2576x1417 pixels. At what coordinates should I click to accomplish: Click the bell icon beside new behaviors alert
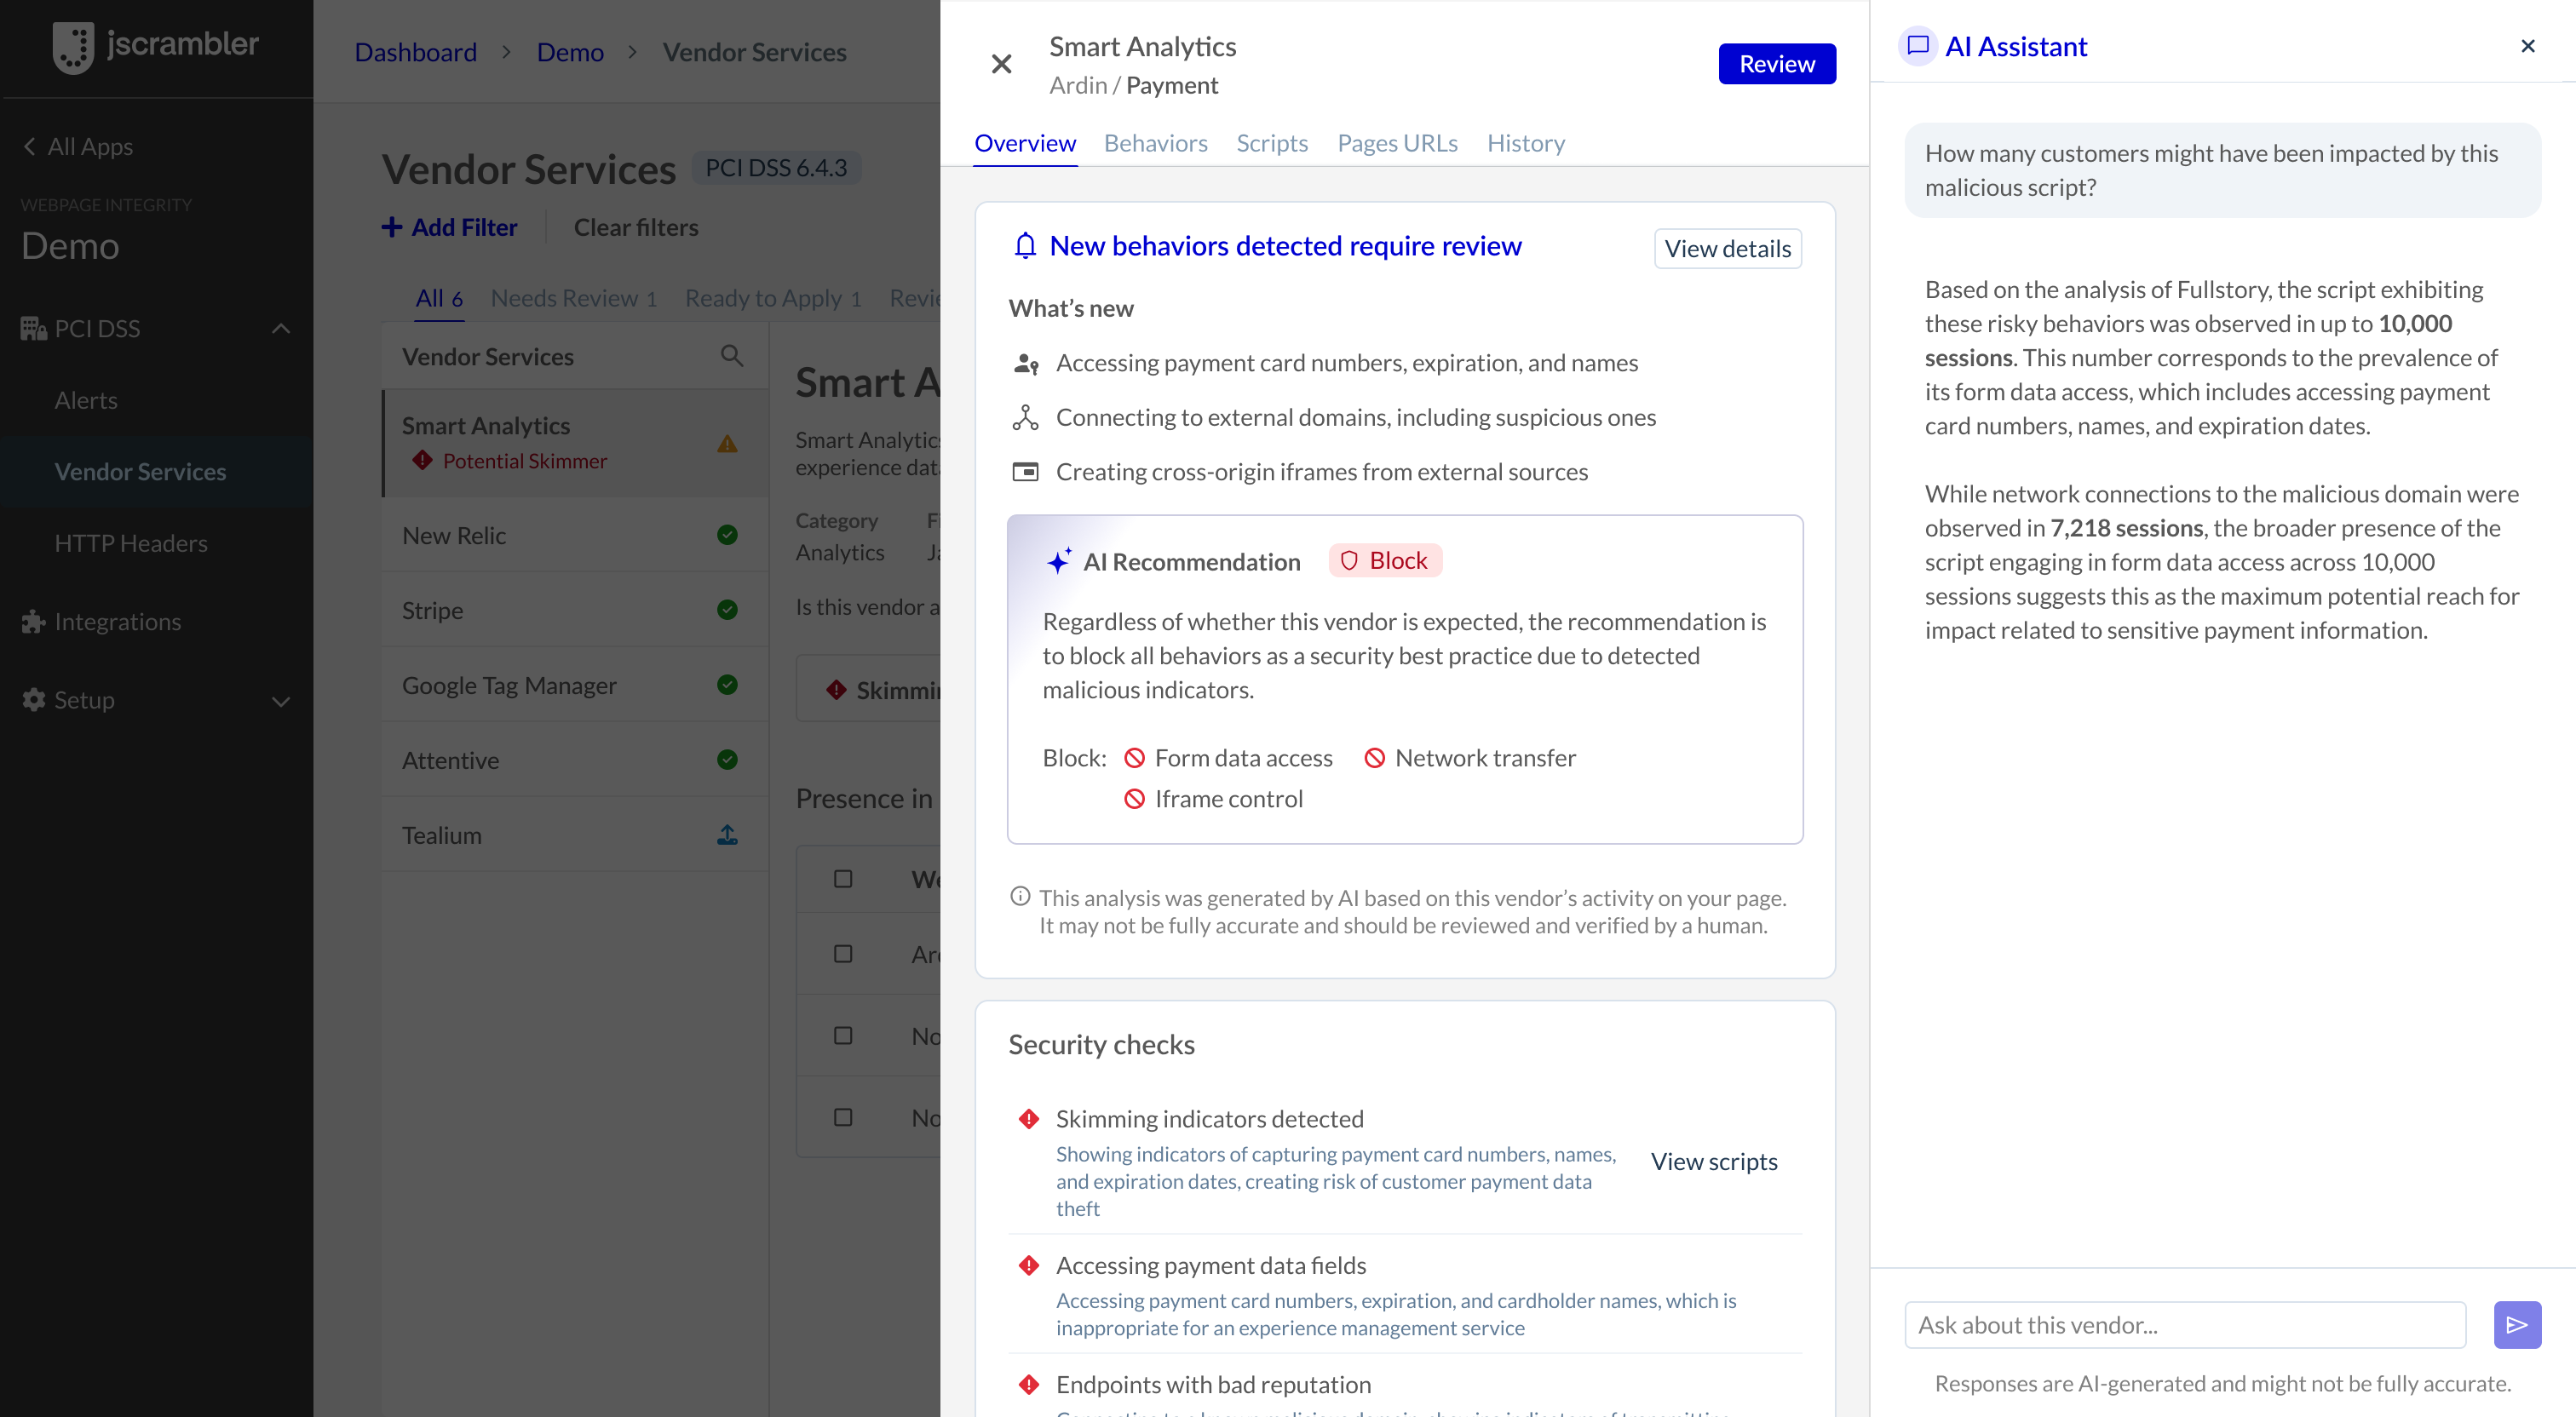[1024, 246]
